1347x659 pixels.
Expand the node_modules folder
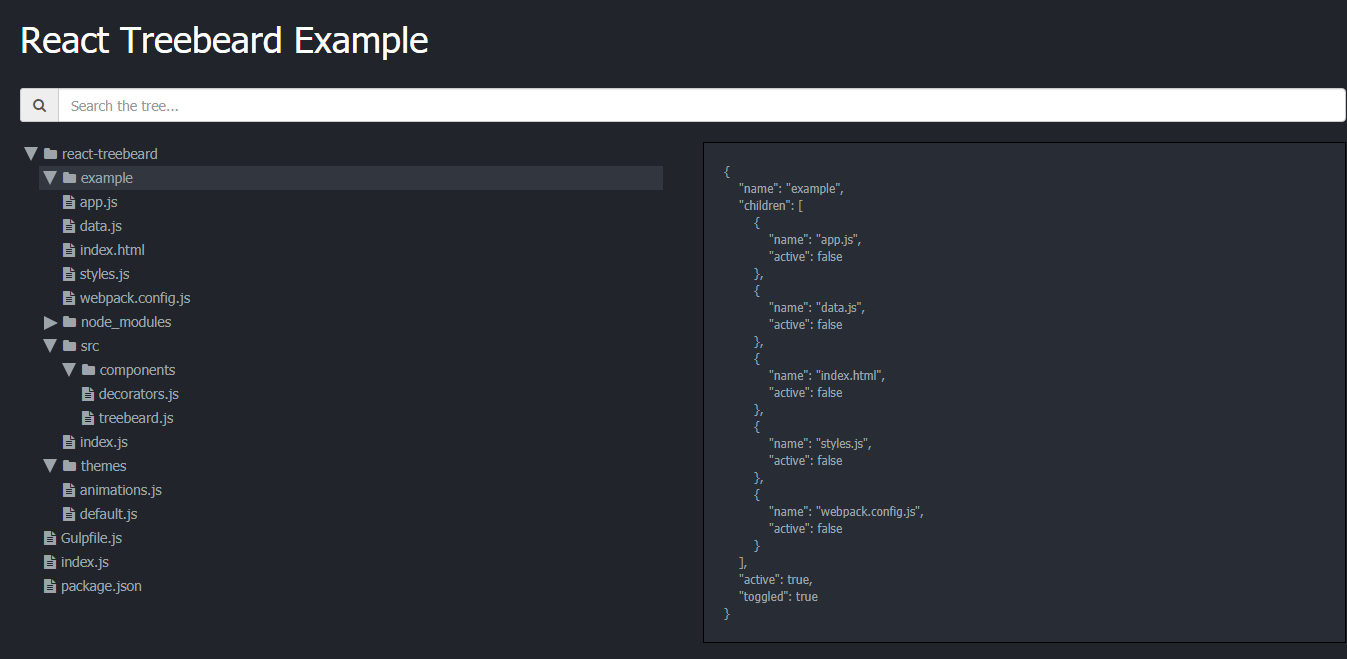pos(50,321)
